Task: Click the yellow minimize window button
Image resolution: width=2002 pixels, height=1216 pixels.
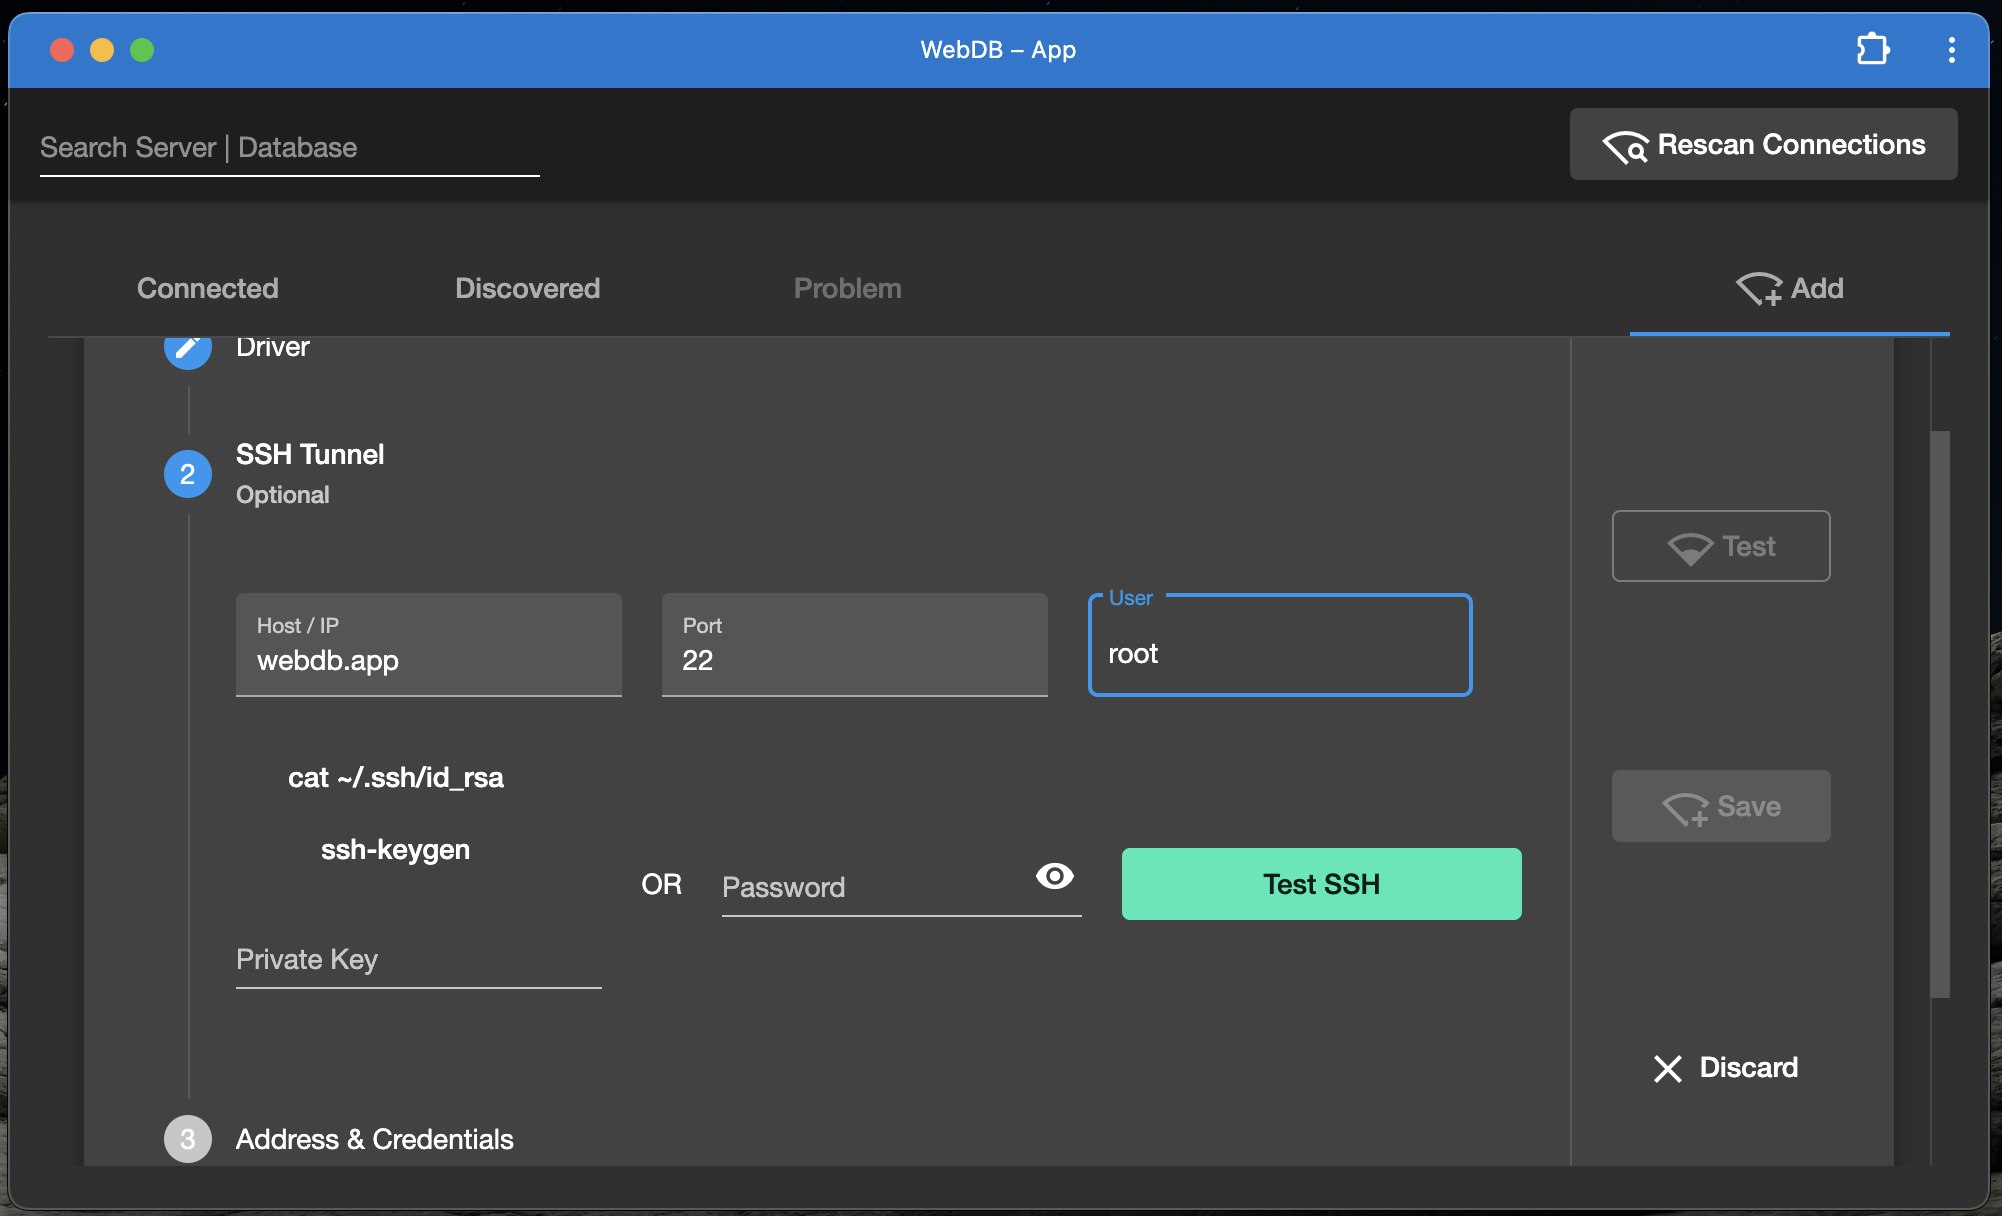Action: (x=102, y=50)
